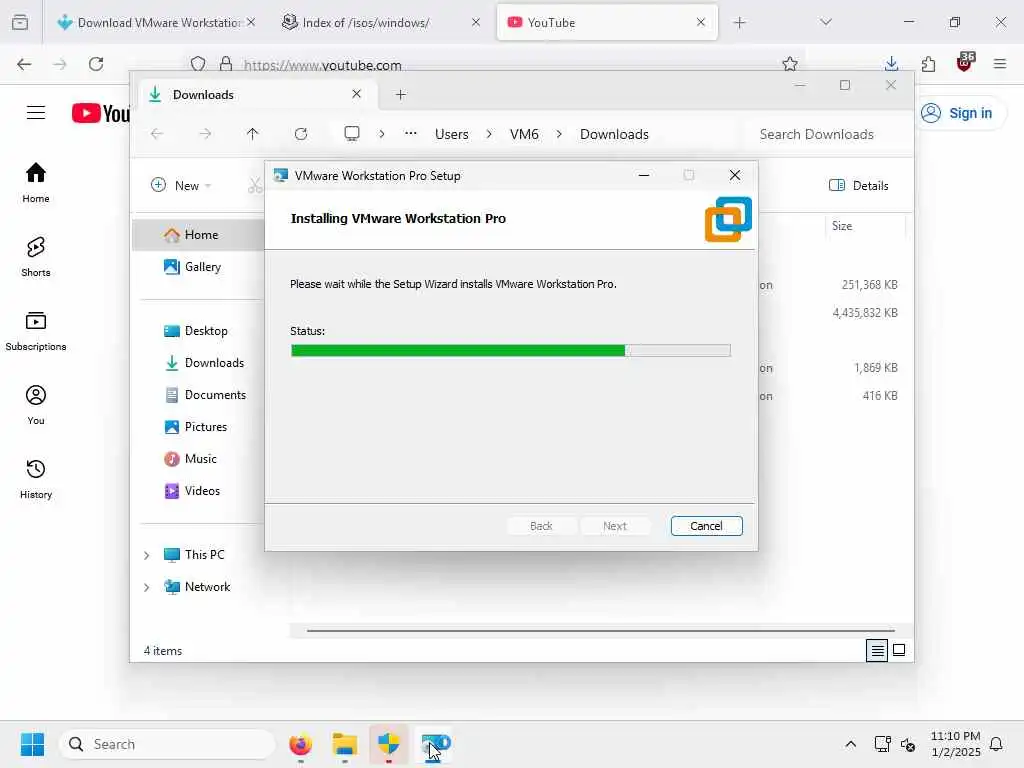This screenshot has width=1024, height=768.
Task: Go up one folder level in Explorer
Action: 253,134
